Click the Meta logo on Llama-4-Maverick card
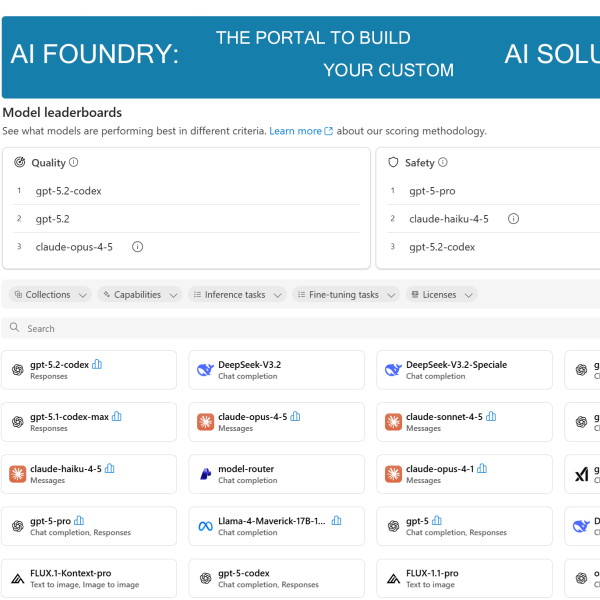Screen dimensions: 600x600 205,527
